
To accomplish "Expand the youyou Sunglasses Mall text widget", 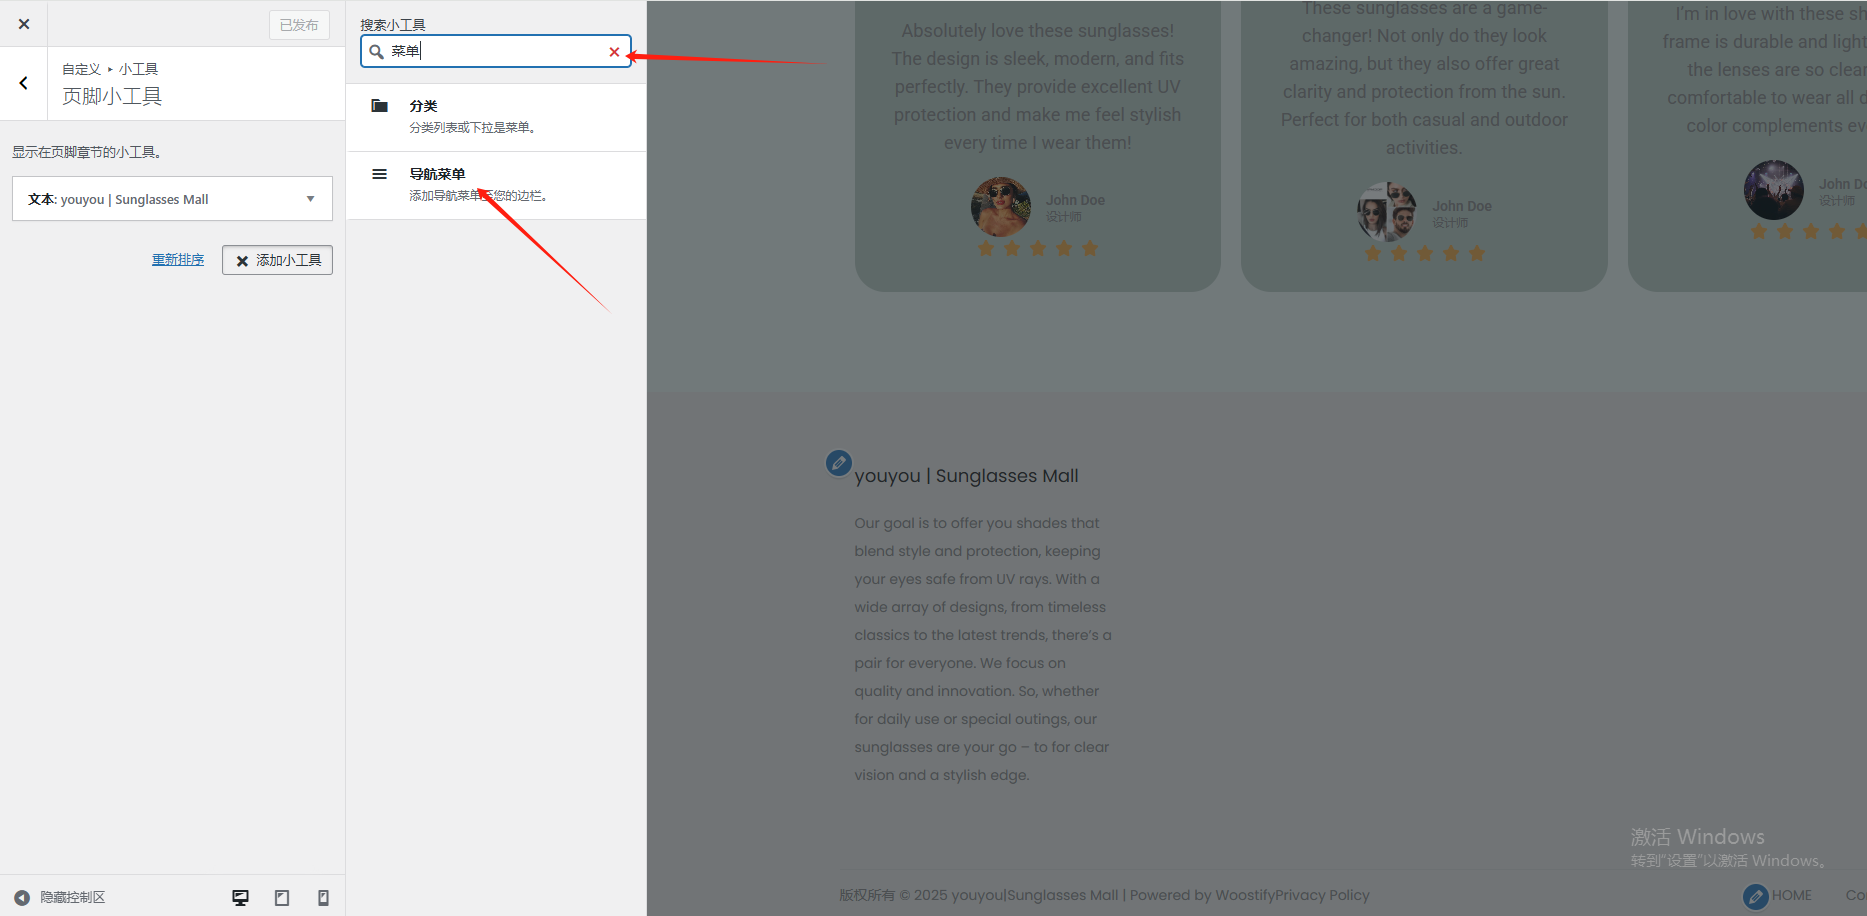I will coord(160,199).
